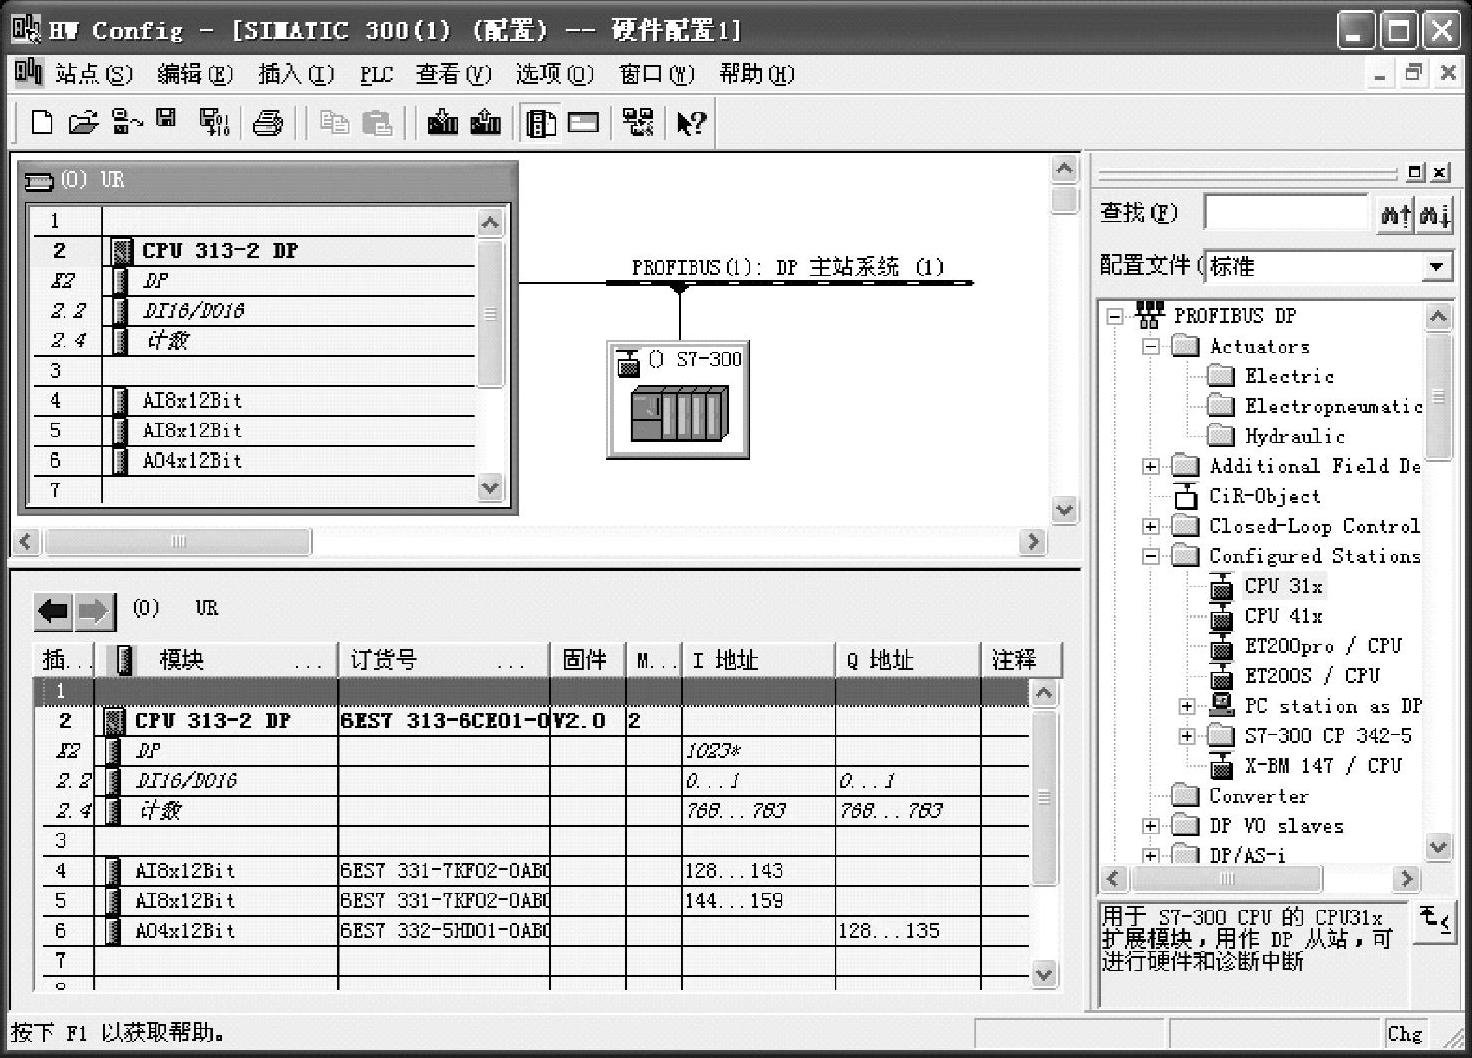Select ET200pro / CPU catalog entry
This screenshot has width=1472, height=1058.
pyautogui.click(x=1323, y=646)
